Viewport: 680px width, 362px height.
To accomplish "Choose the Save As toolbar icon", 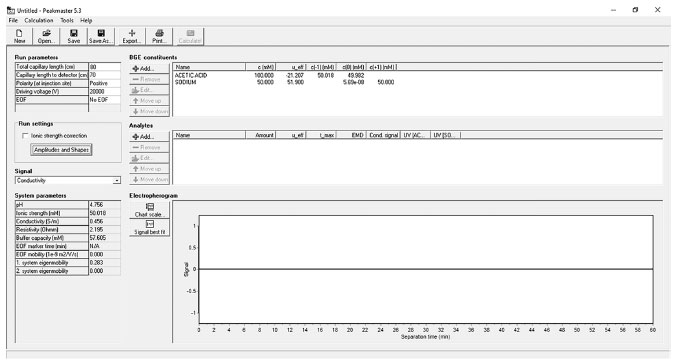I will click(101, 36).
